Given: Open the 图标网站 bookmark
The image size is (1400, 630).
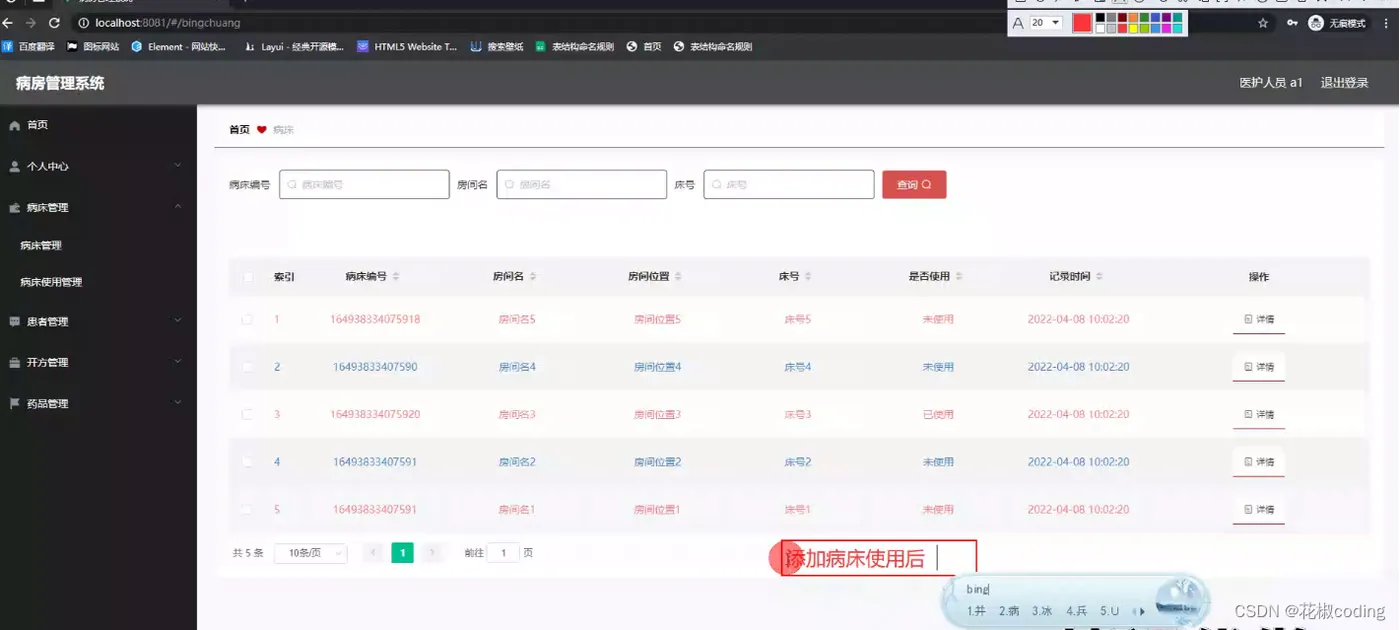Looking at the screenshot, I should point(93,46).
